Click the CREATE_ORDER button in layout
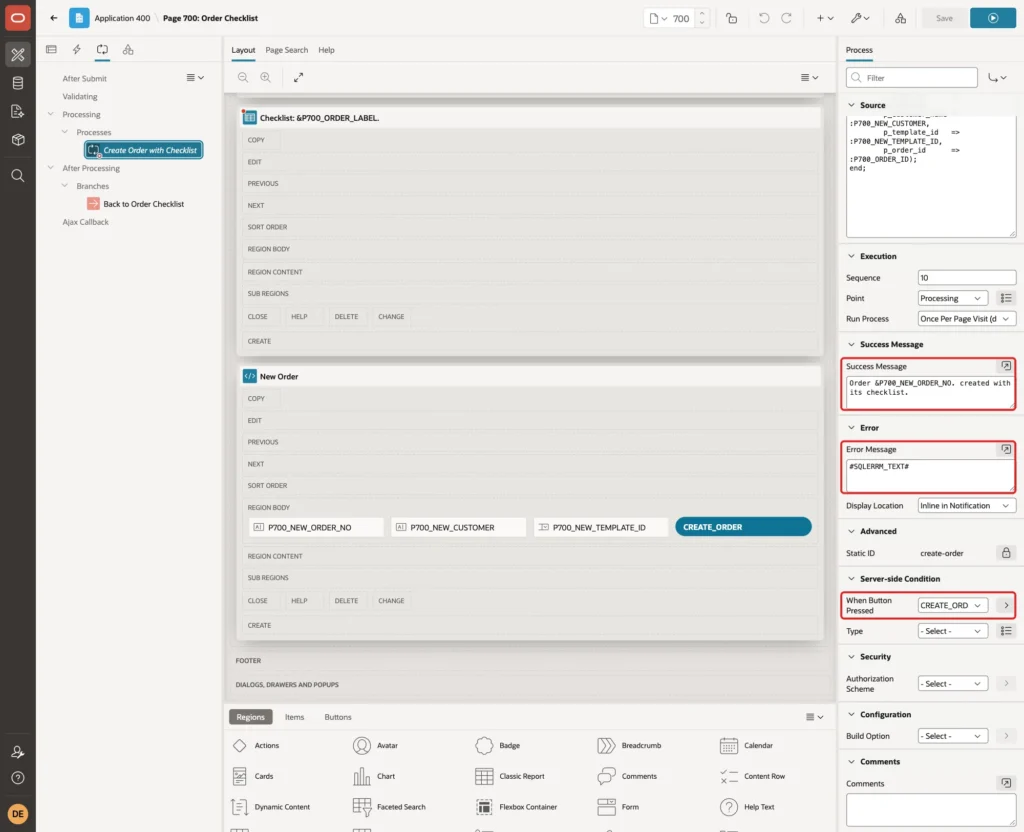 click(x=743, y=526)
